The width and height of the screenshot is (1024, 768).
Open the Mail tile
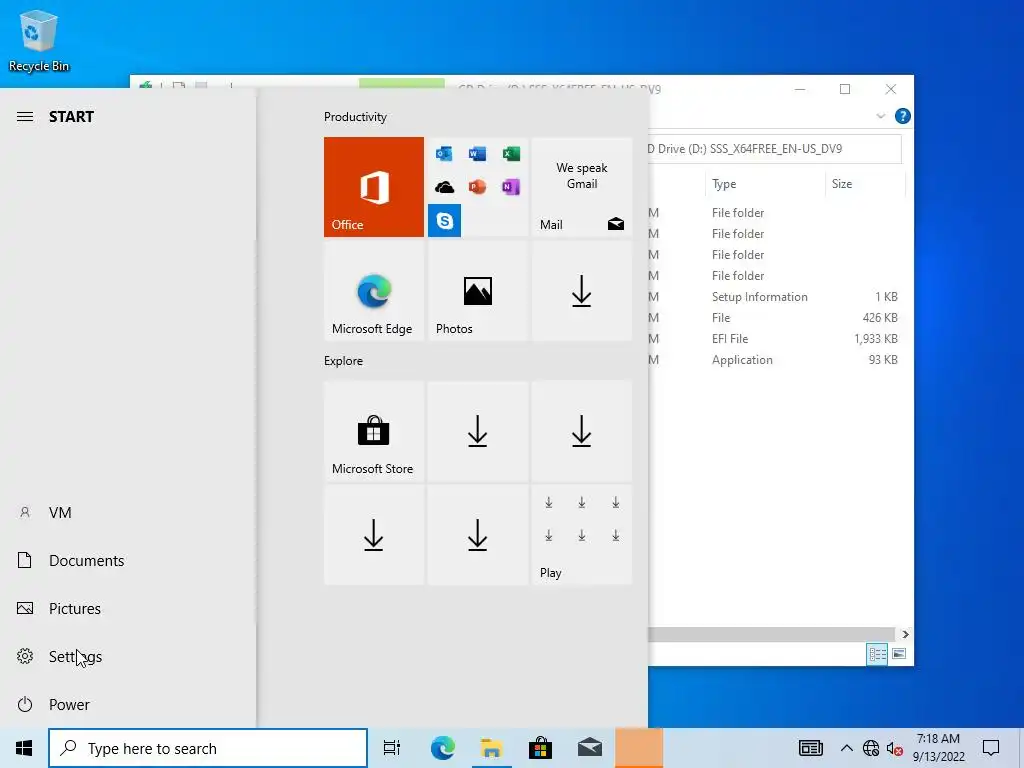pos(581,187)
